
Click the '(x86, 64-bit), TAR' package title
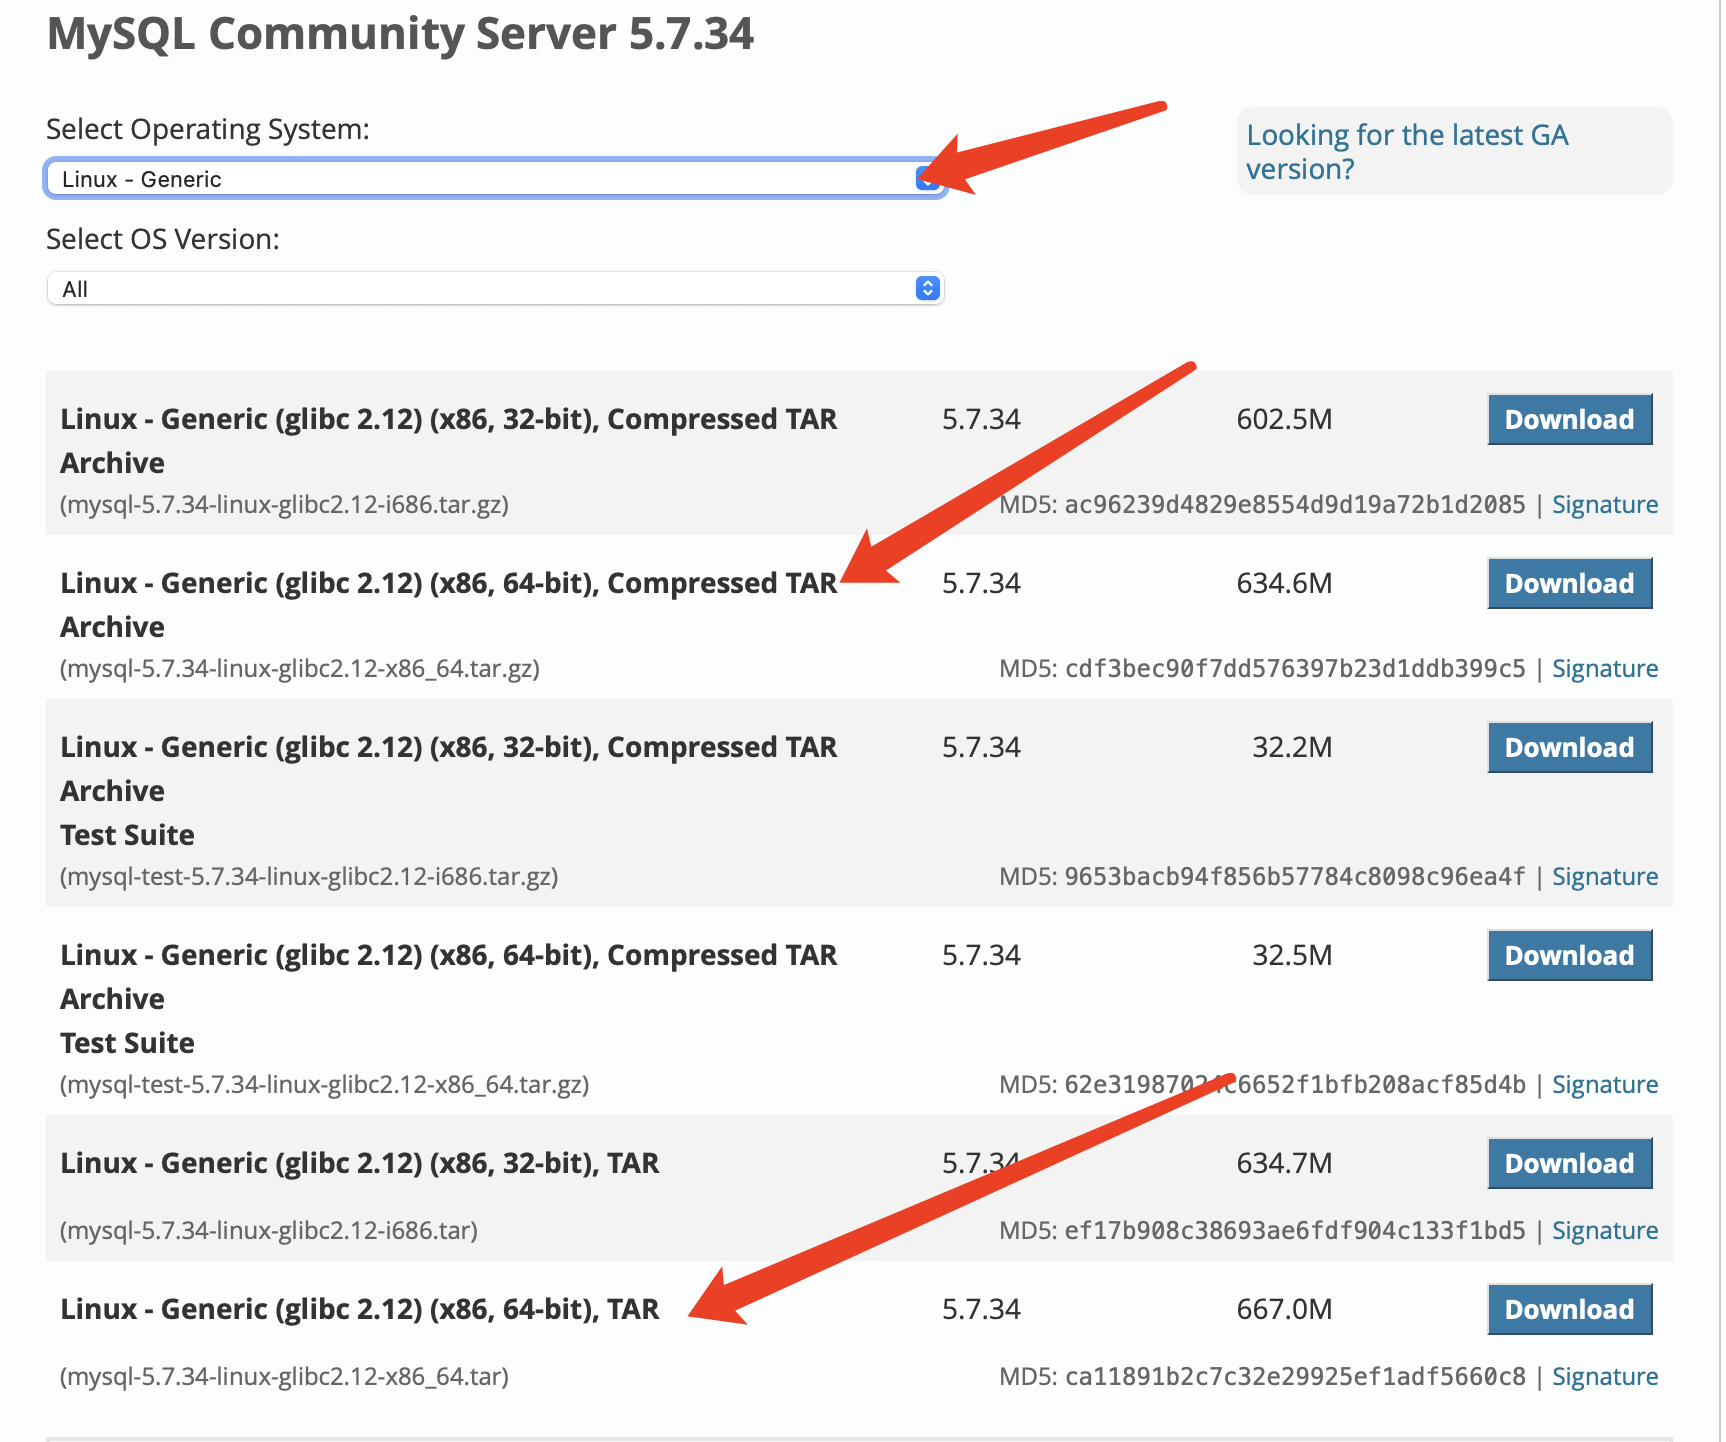coord(360,1310)
